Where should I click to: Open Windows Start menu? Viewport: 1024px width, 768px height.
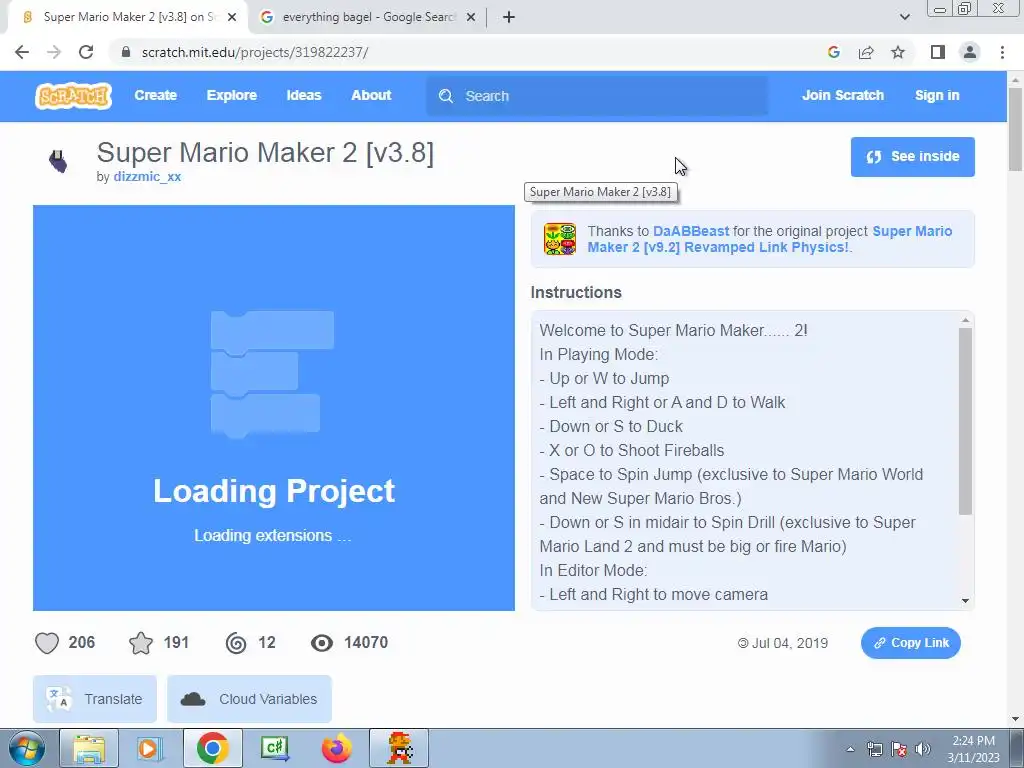pyautogui.click(x=27, y=748)
